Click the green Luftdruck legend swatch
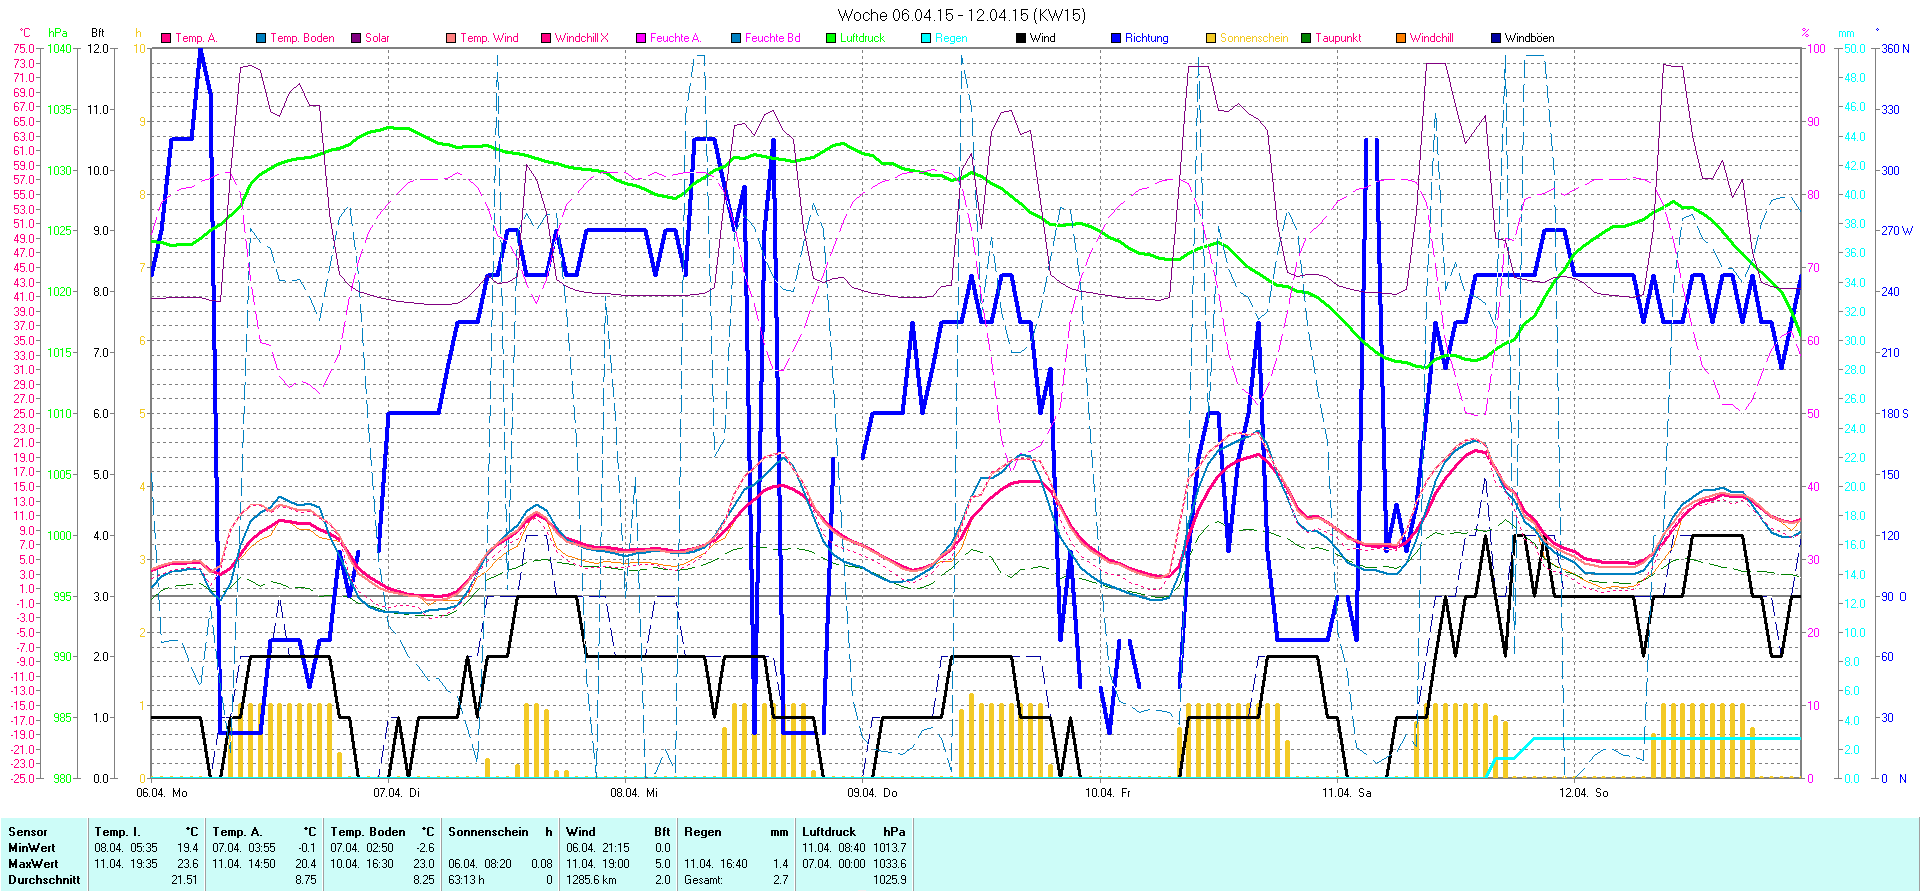 pos(831,38)
